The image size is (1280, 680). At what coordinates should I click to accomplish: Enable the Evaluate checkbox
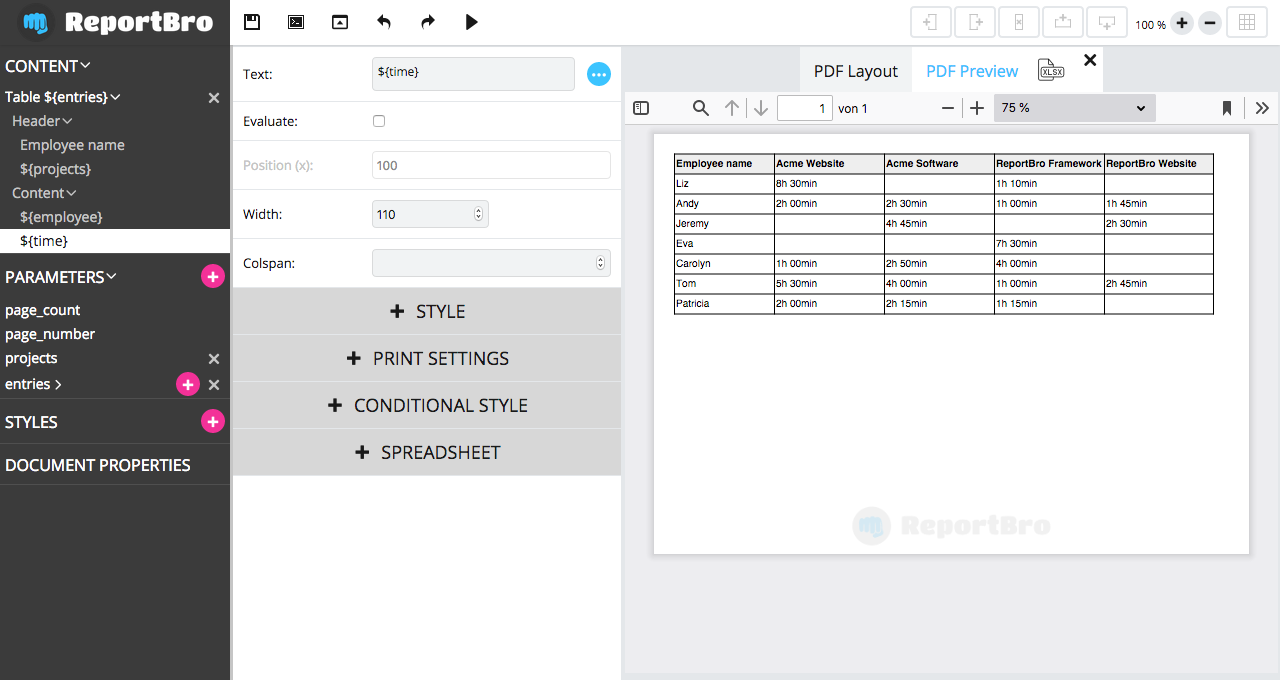pyautogui.click(x=379, y=121)
